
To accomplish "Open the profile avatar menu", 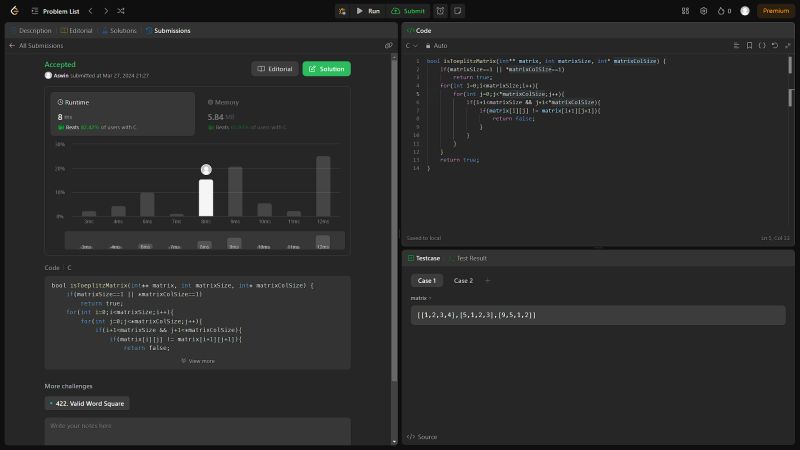I will click(x=745, y=11).
